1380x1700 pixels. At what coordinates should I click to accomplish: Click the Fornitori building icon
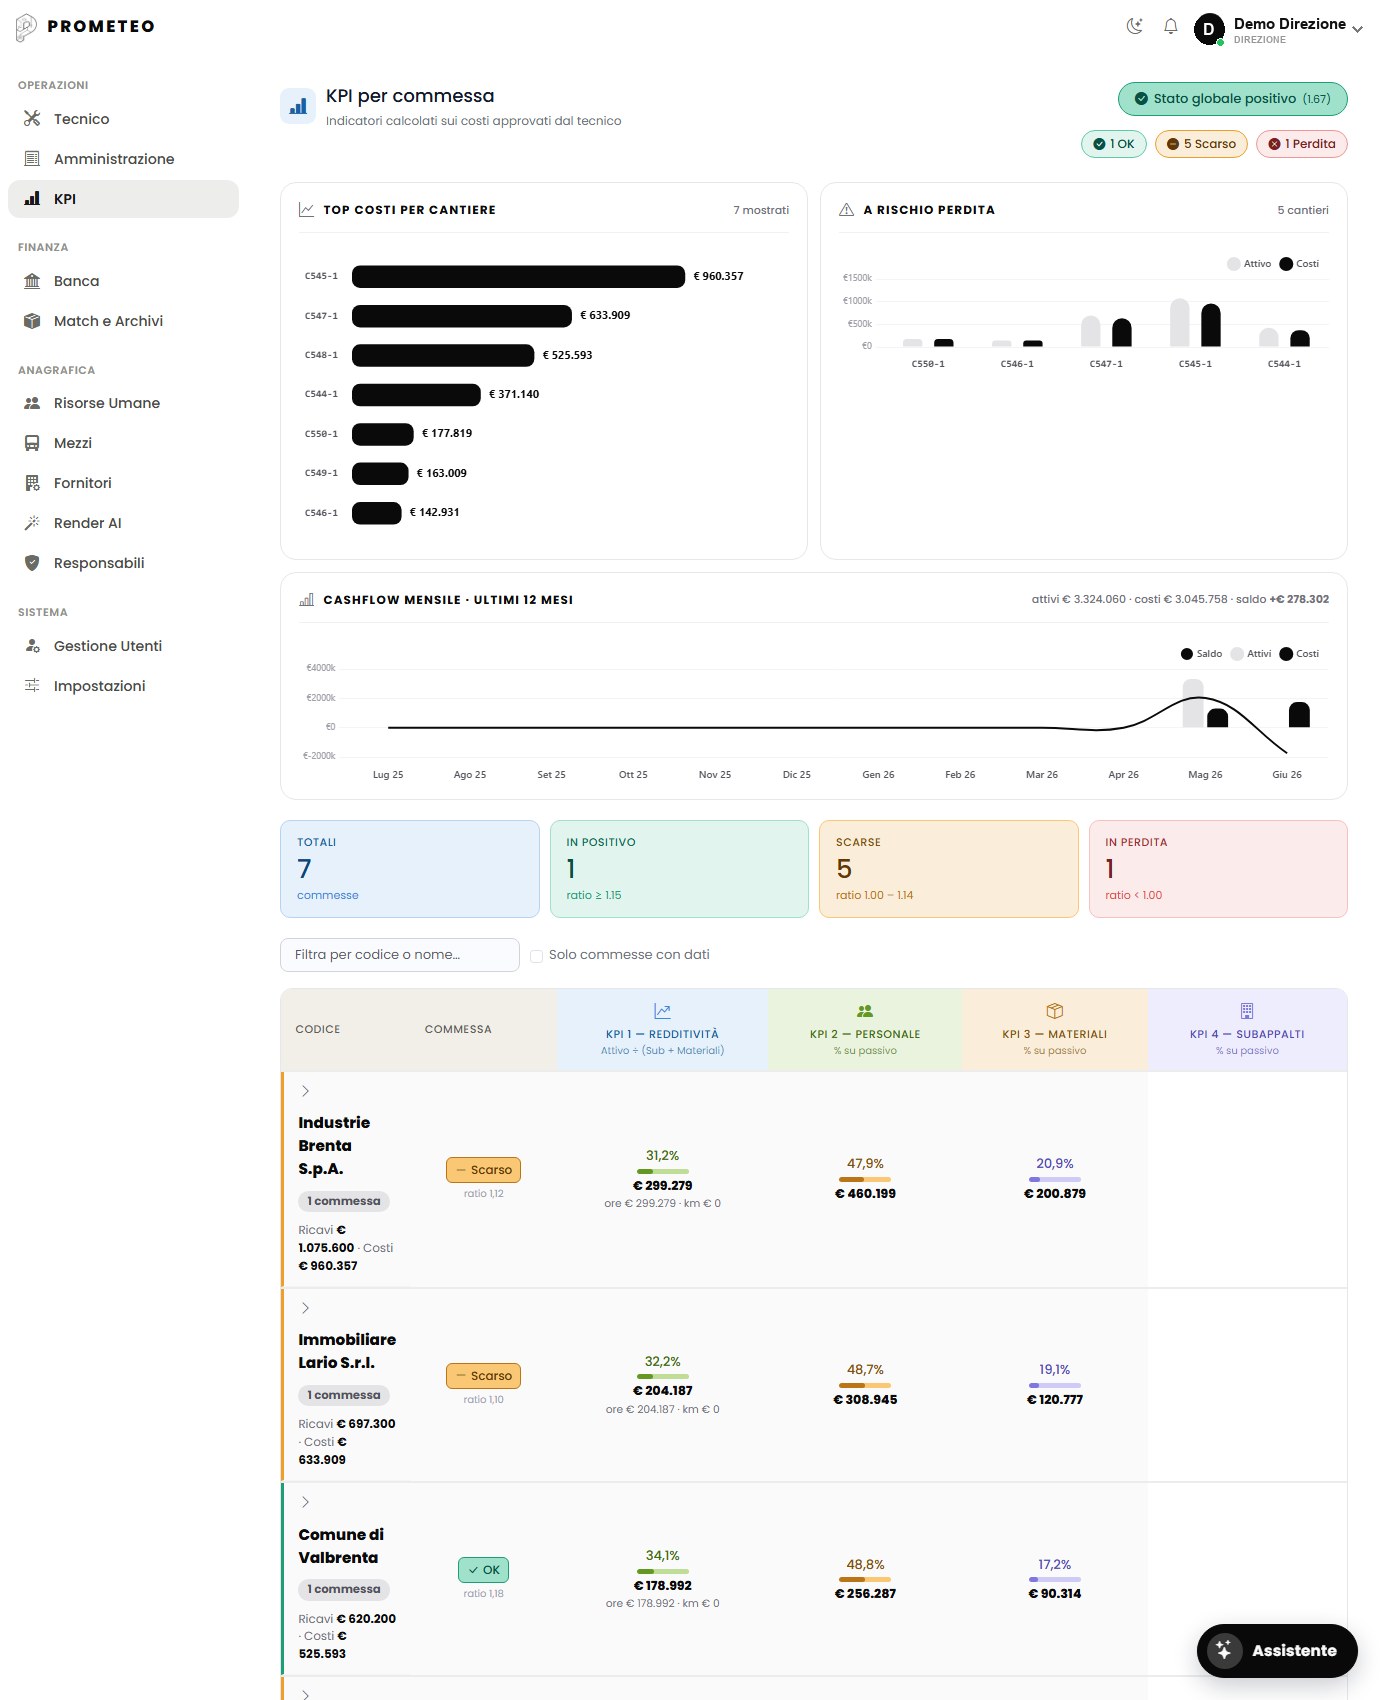(32, 483)
